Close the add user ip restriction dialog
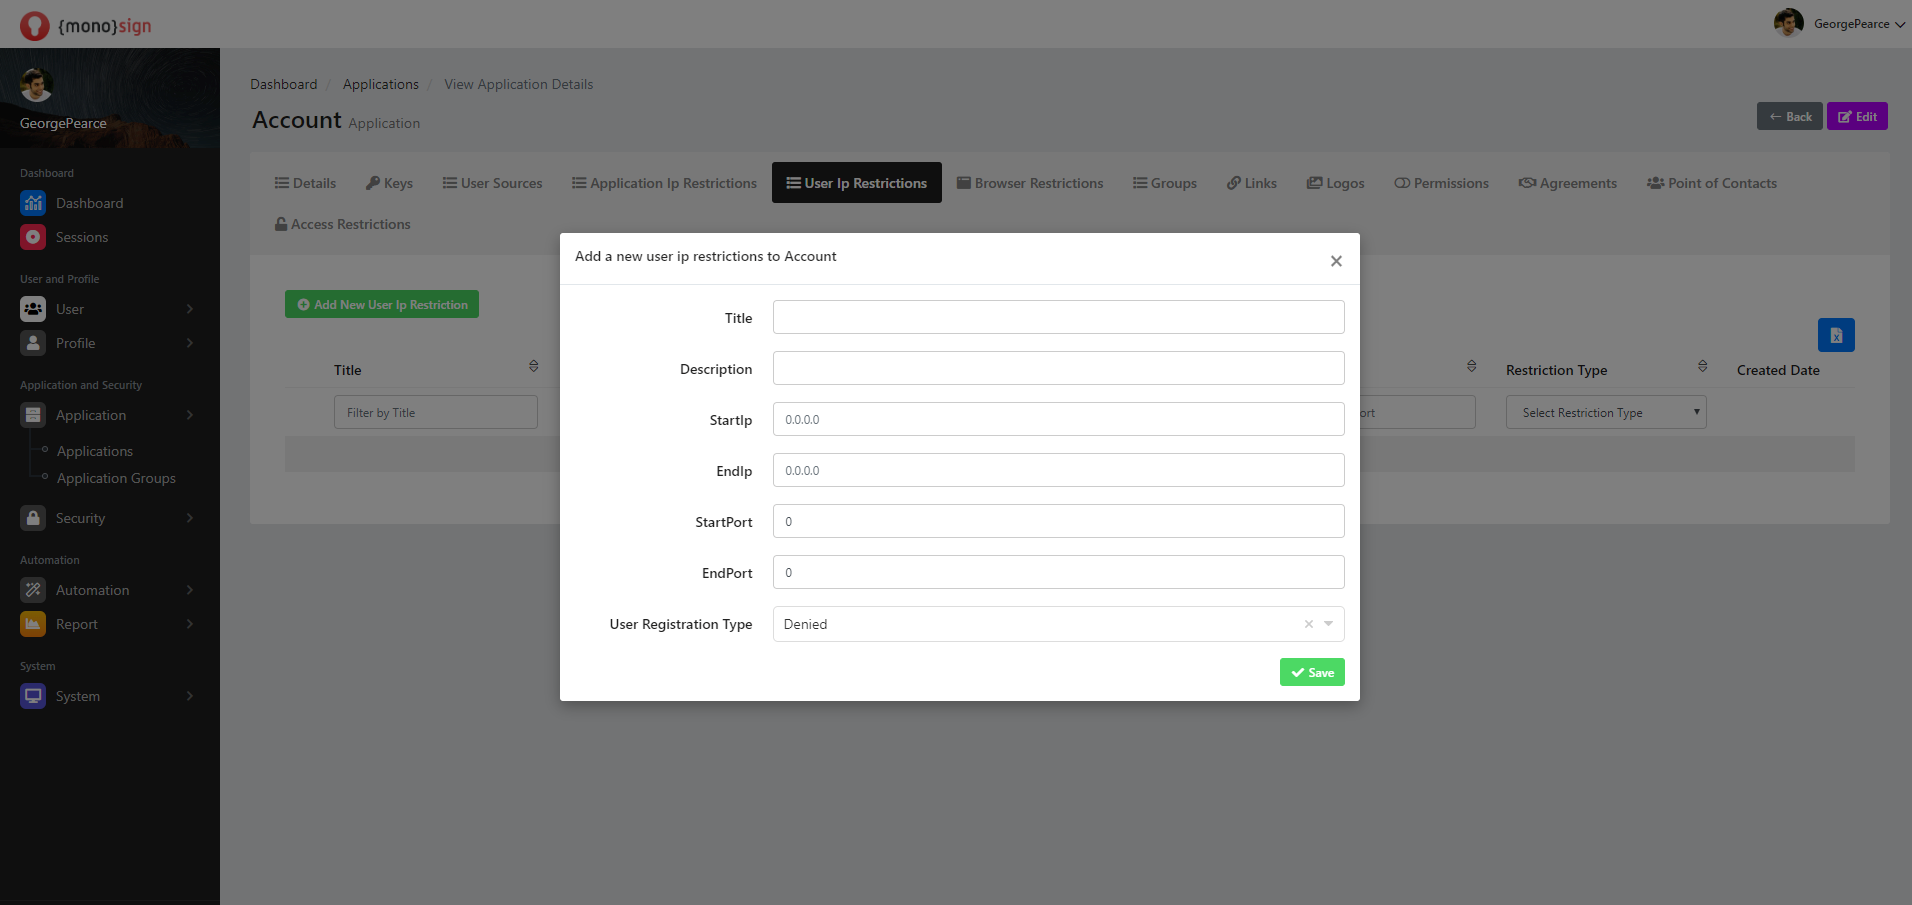This screenshot has height=905, width=1912. (1336, 261)
